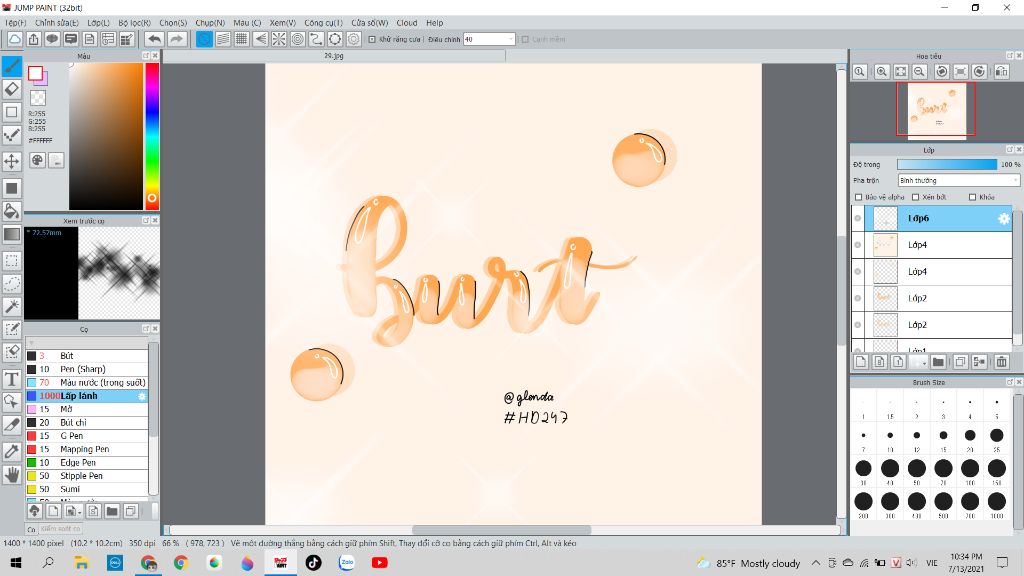Select the Stipple Pen brush
This screenshot has height=576, width=1024.
click(x=87, y=476)
